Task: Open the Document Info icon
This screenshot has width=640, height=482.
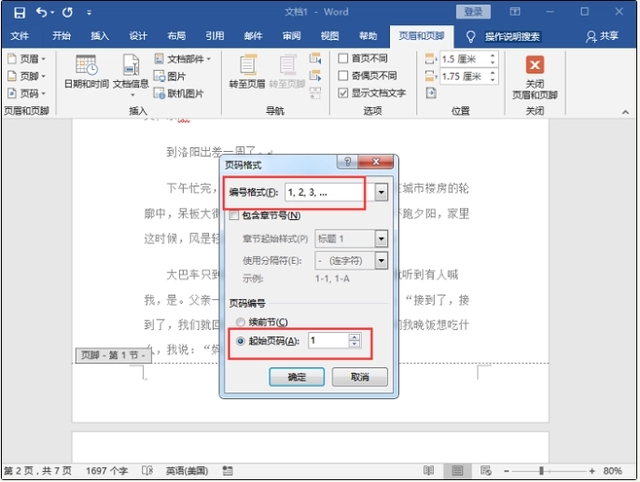Action: [131, 66]
